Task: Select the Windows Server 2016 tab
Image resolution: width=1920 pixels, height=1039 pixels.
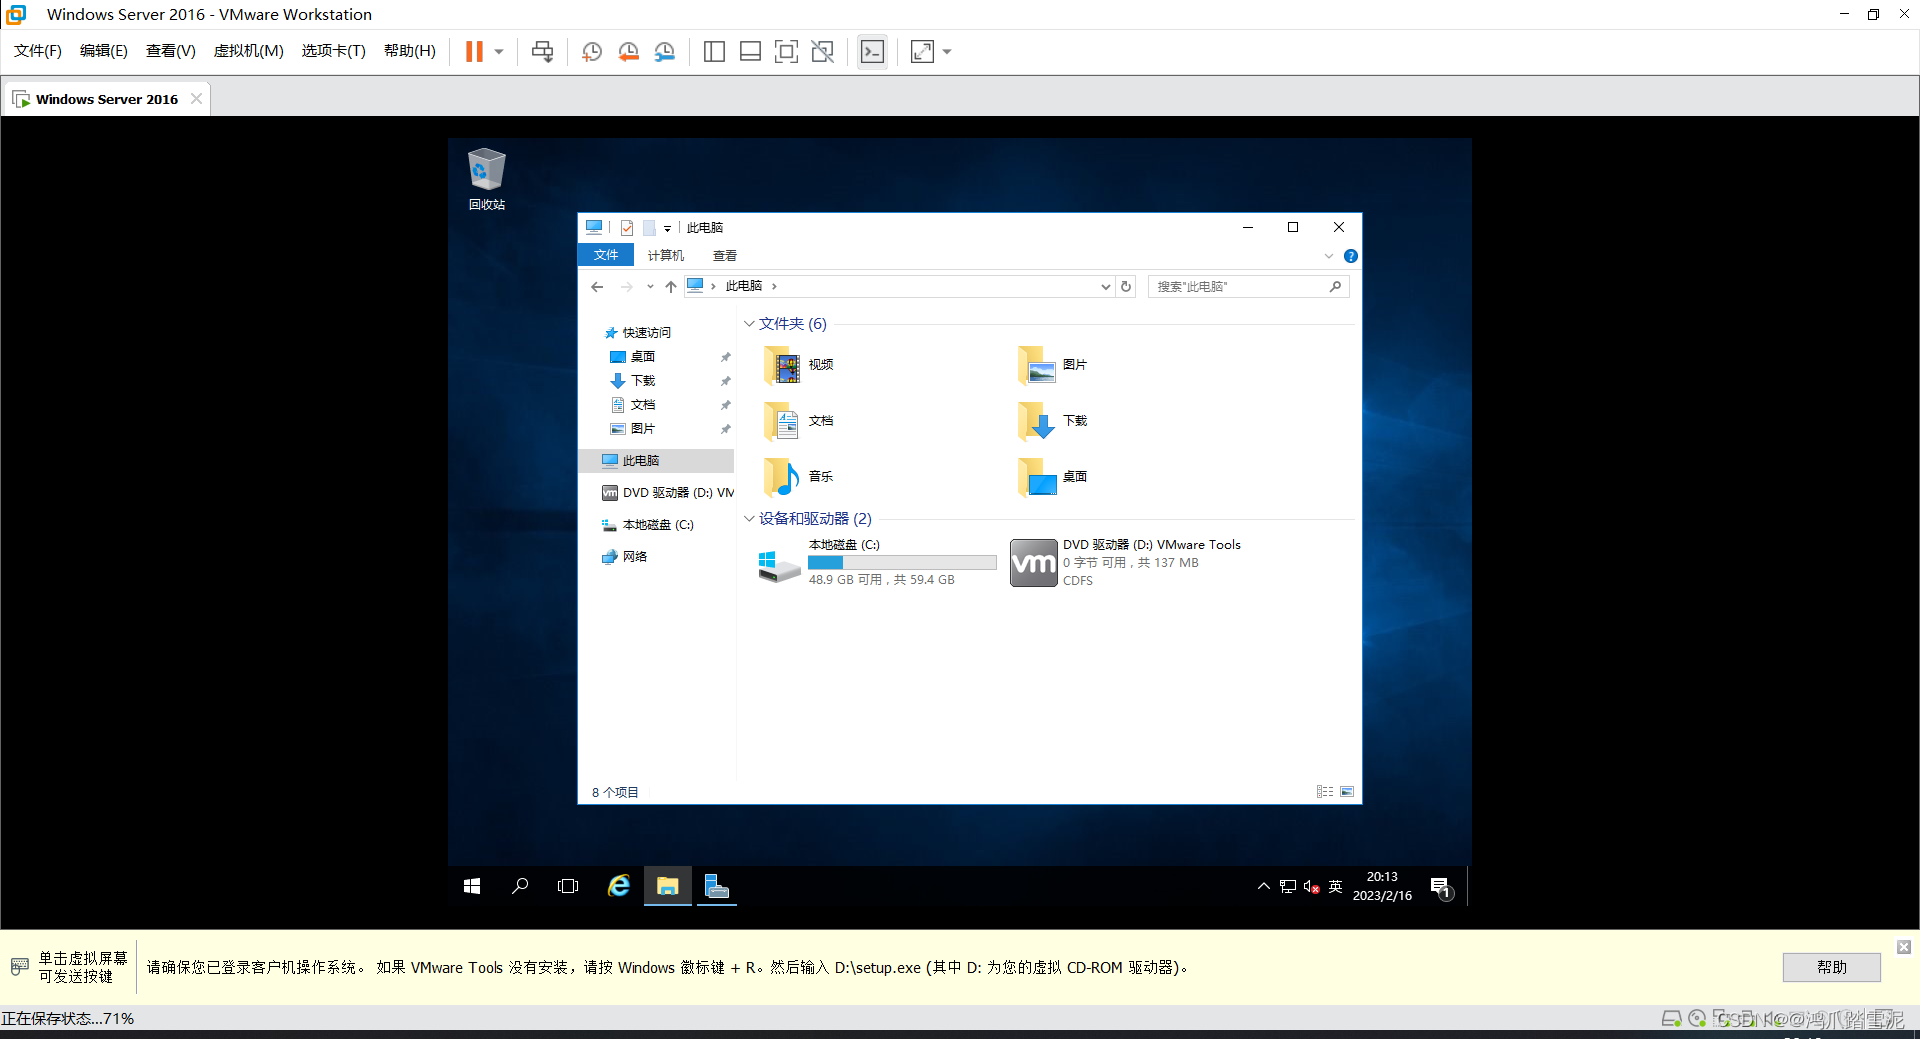Action: tap(107, 99)
